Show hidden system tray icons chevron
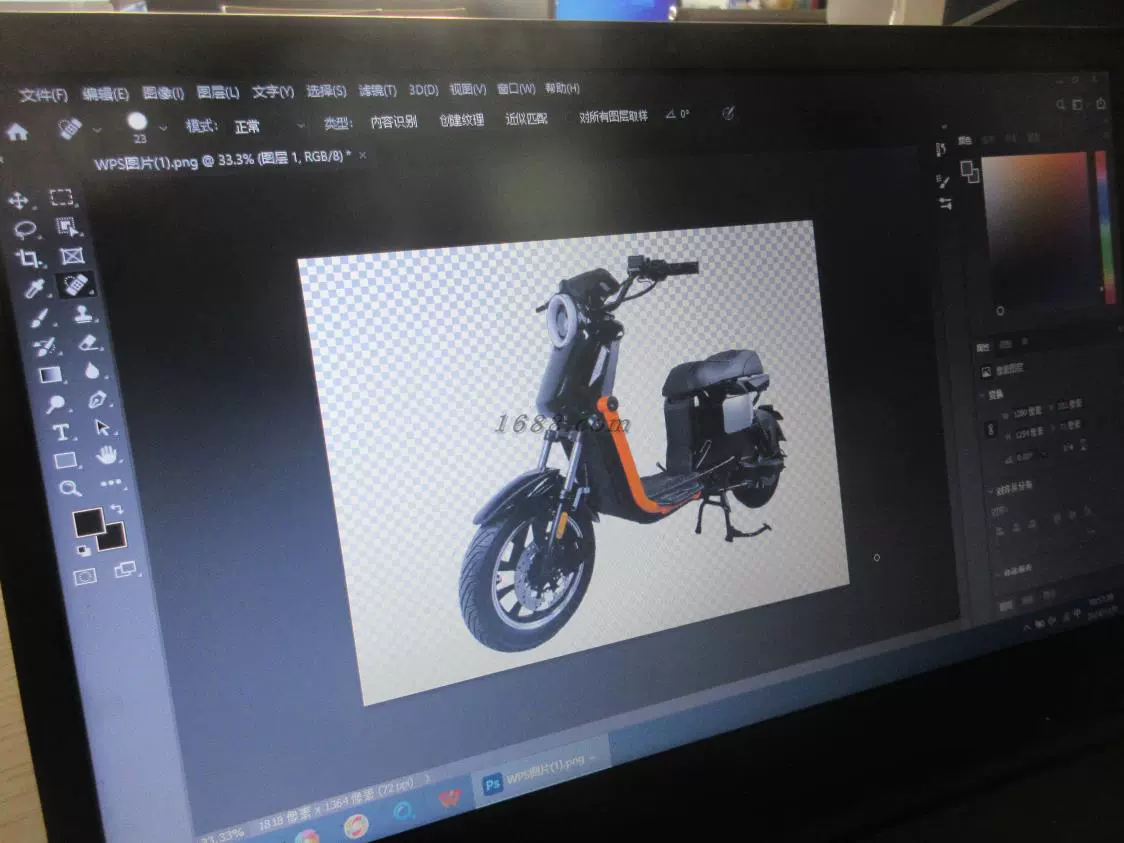The height and width of the screenshot is (843, 1124). coord(1027,627)
